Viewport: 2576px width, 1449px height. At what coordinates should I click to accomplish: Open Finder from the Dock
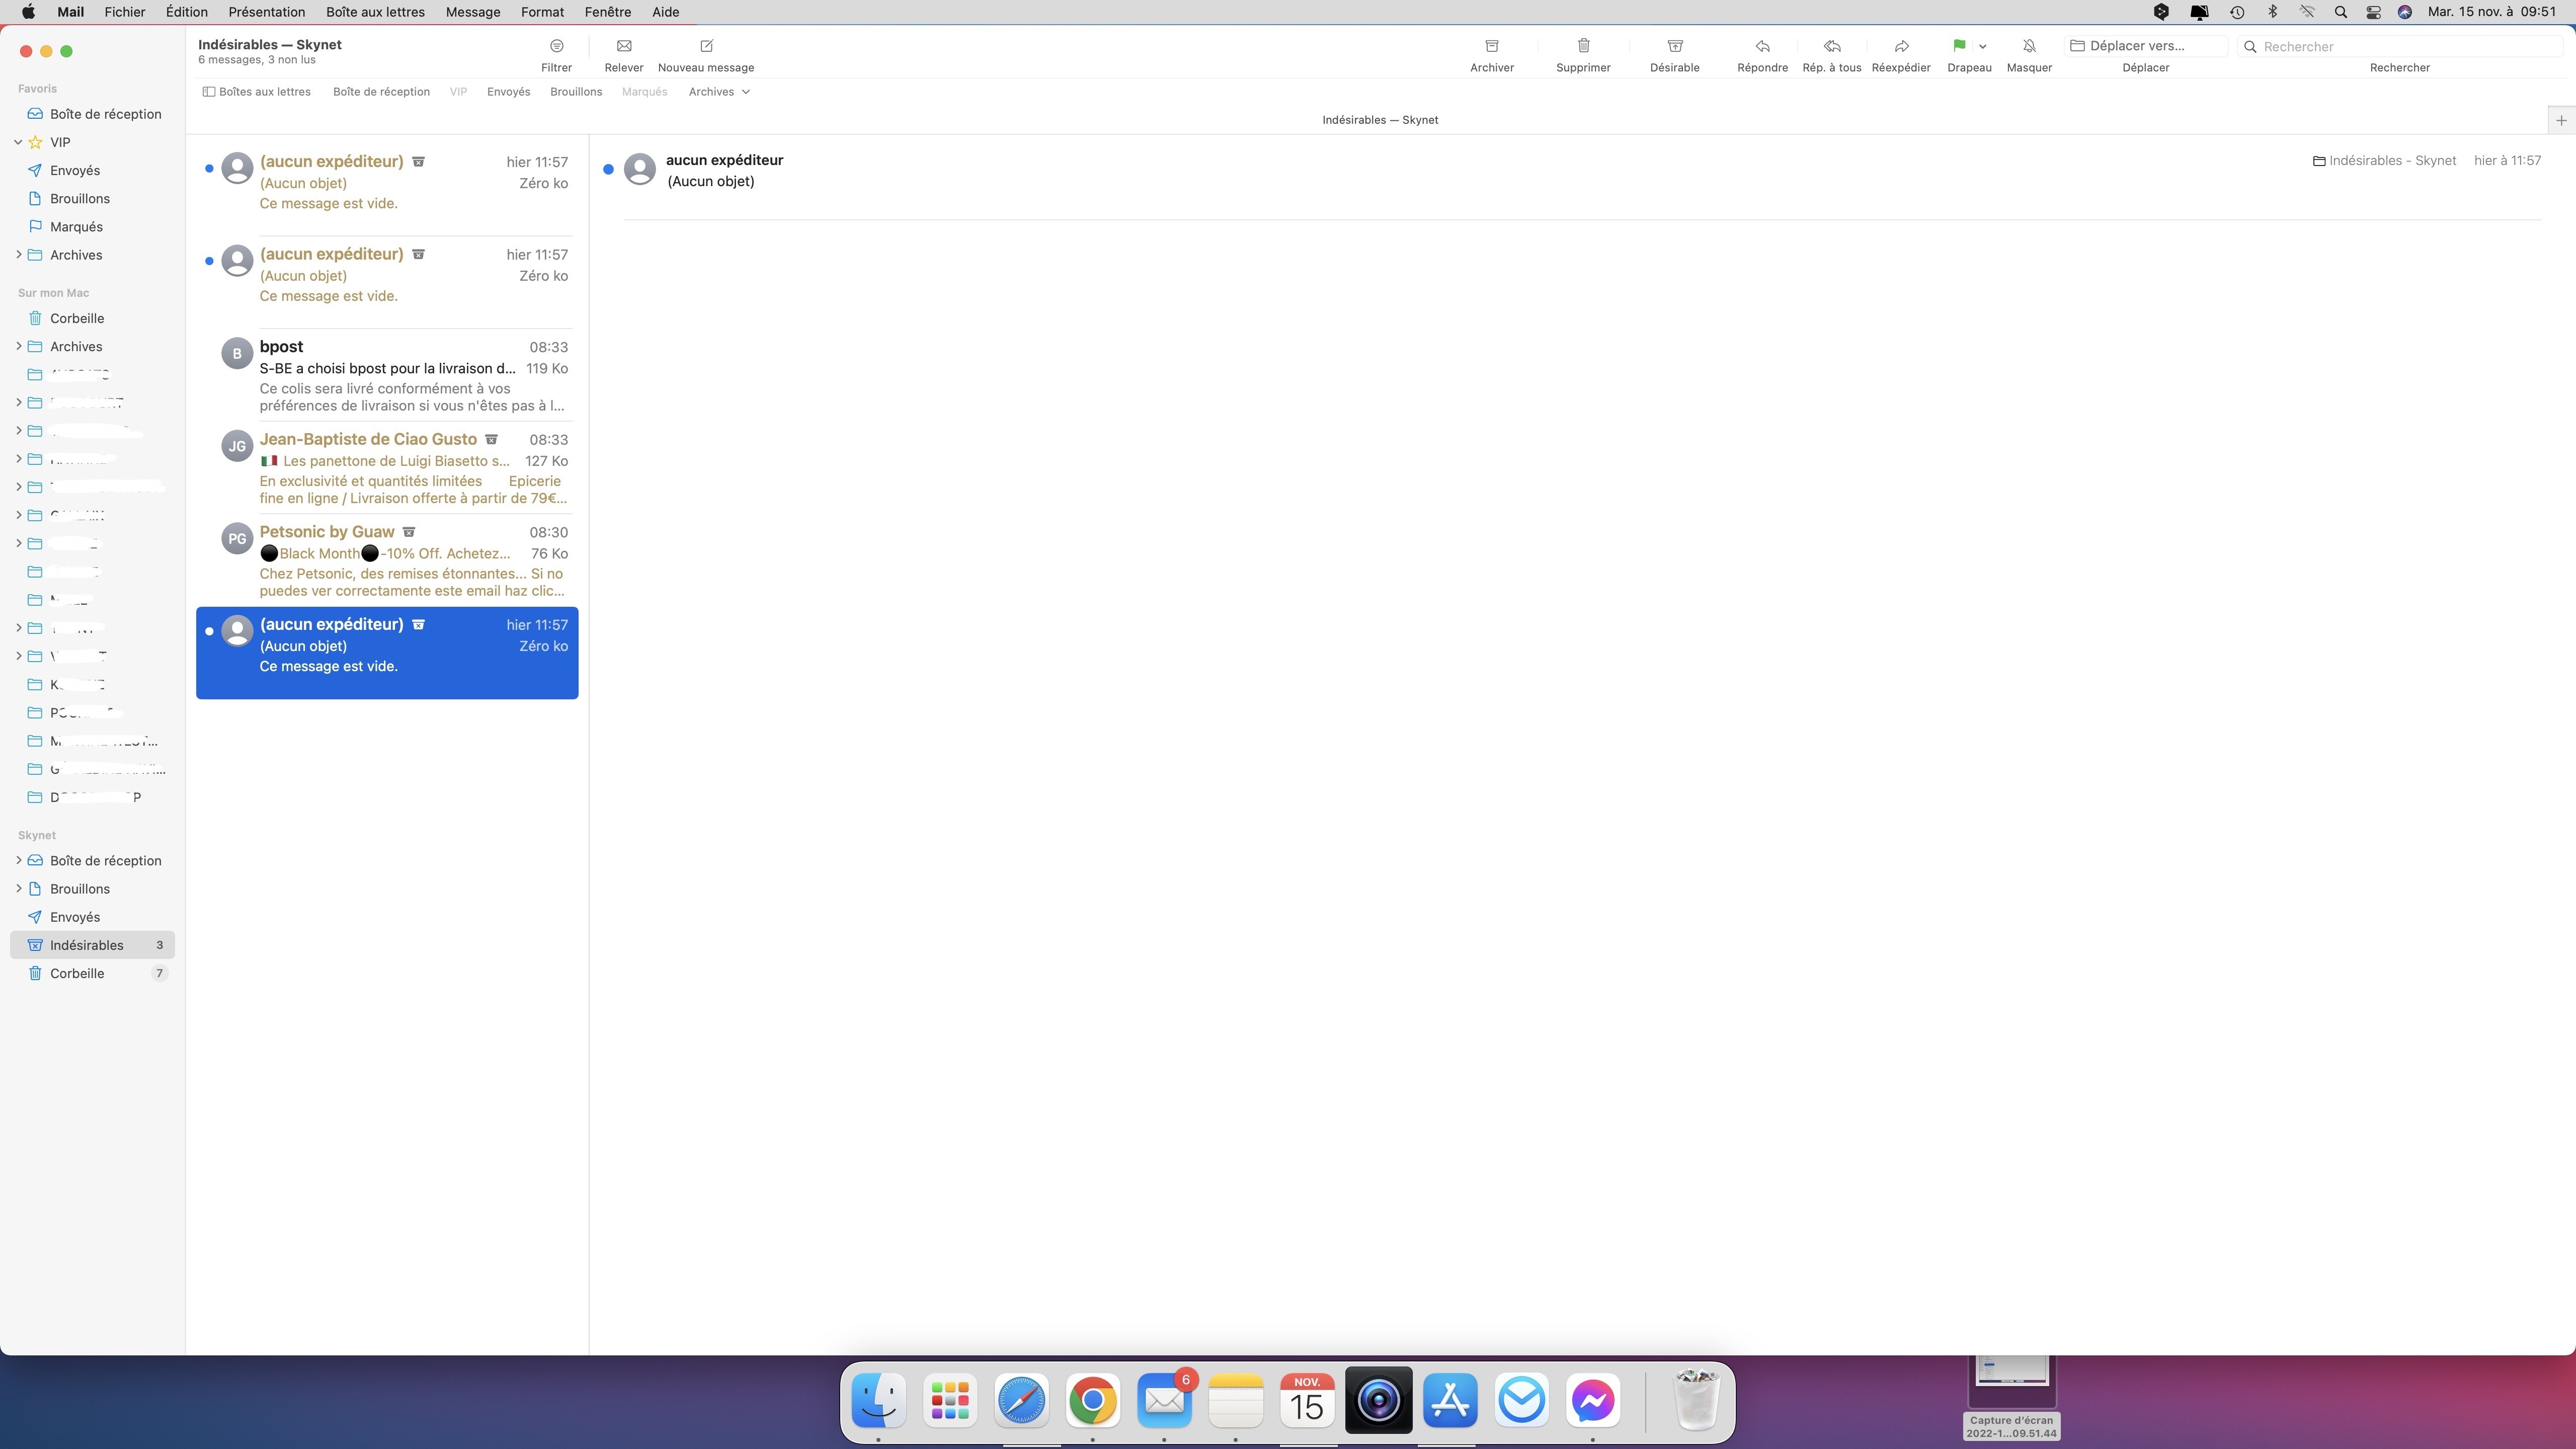[878, 1400]
